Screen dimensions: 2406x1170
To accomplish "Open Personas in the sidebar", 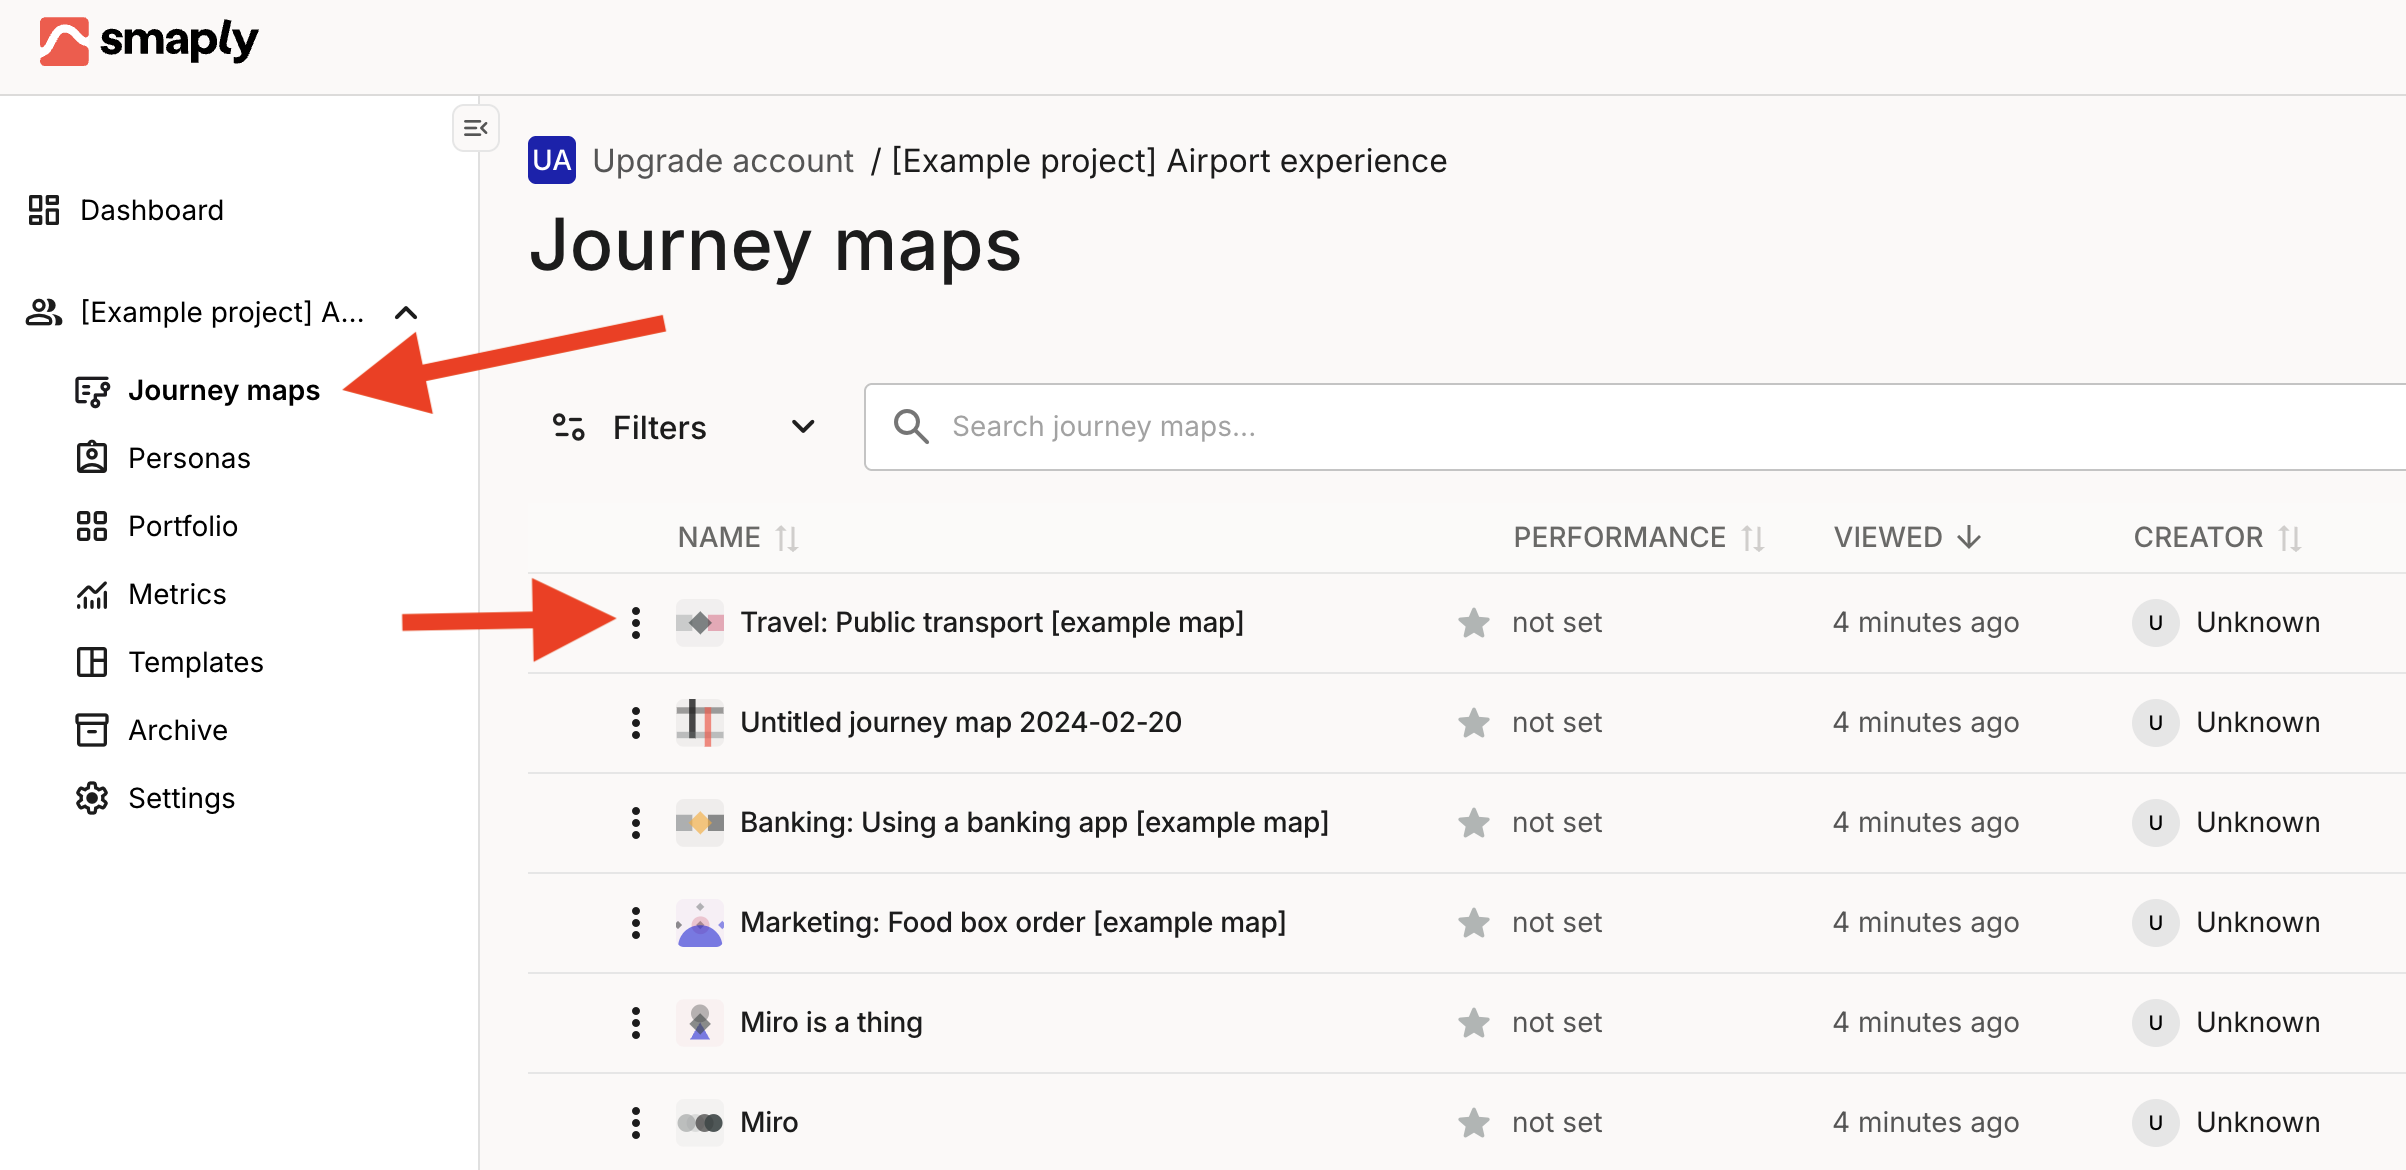I will tap(189, 458).
